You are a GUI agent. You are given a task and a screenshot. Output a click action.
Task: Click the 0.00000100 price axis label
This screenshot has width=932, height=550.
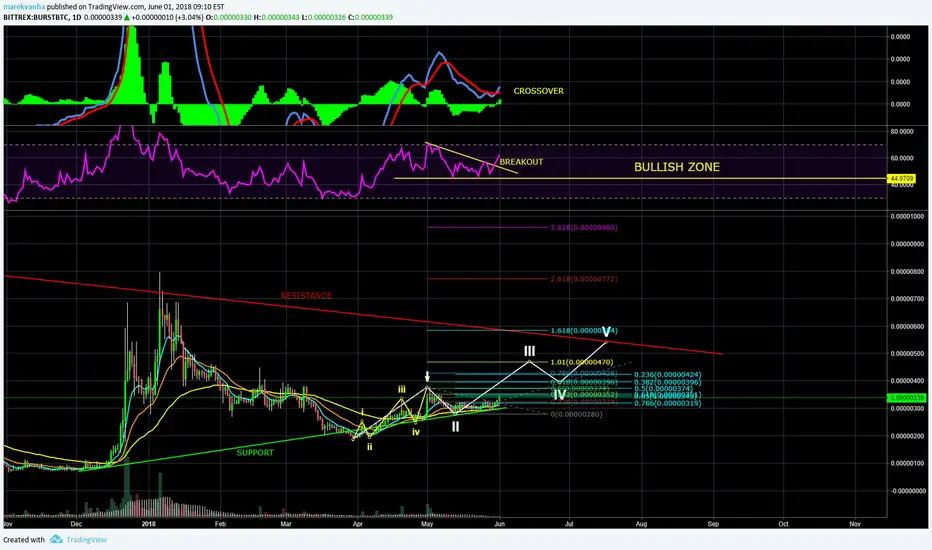pyautogui.click(x=907, y=463)
